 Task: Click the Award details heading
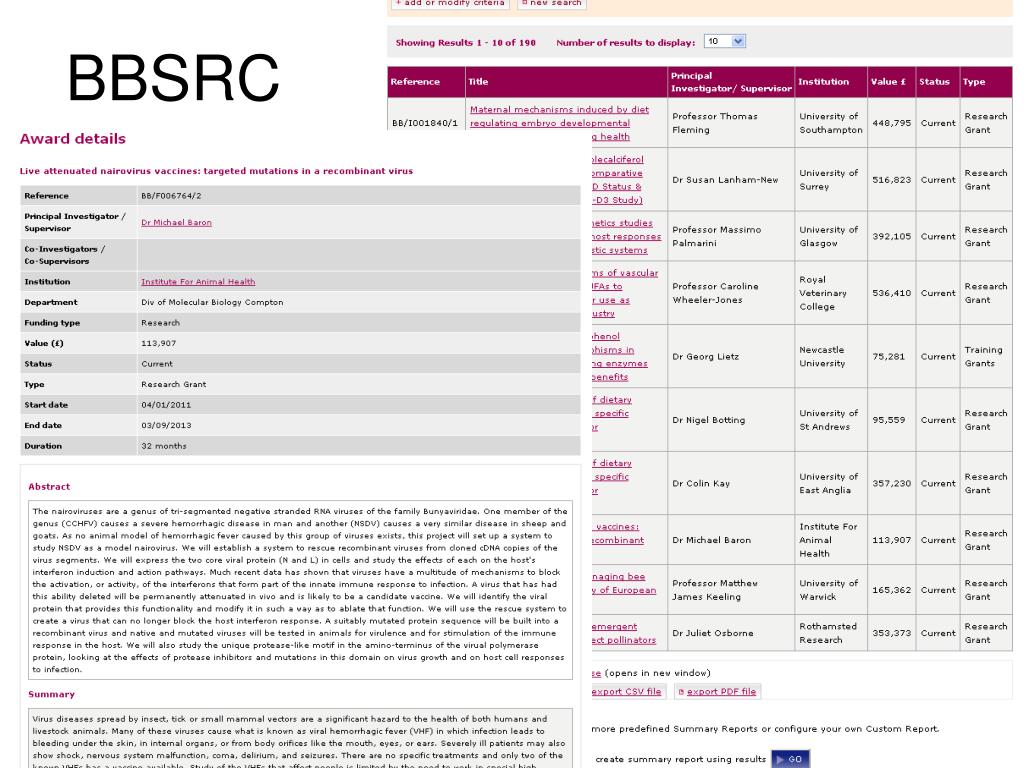(72, 138)
